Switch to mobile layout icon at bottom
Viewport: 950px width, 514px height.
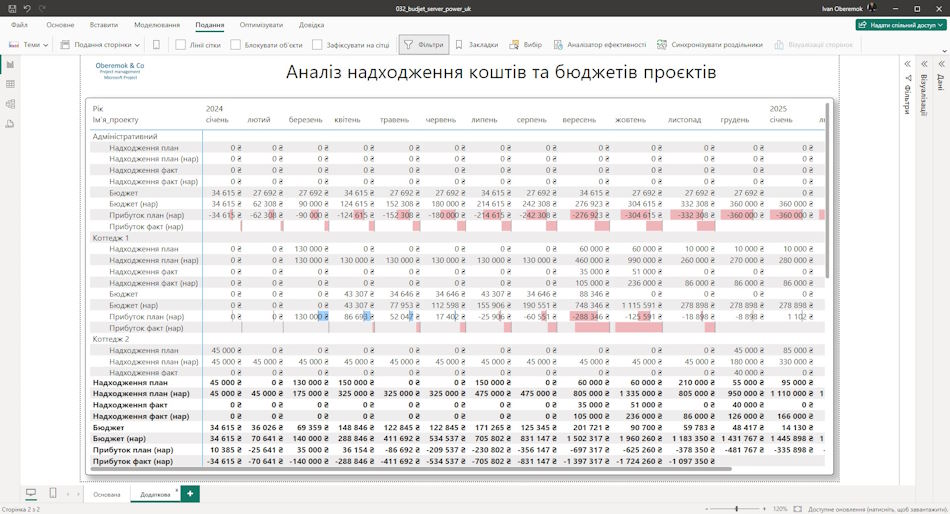tap(53, 493)
